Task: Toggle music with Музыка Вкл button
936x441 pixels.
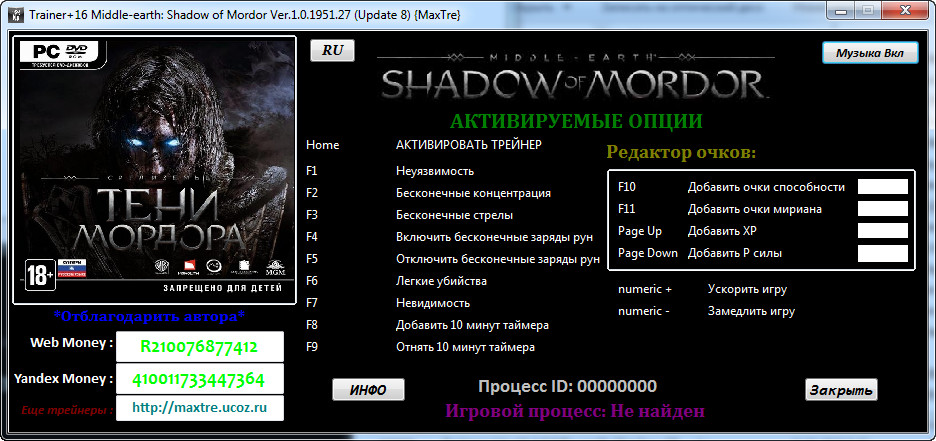Action: (872, 53)
